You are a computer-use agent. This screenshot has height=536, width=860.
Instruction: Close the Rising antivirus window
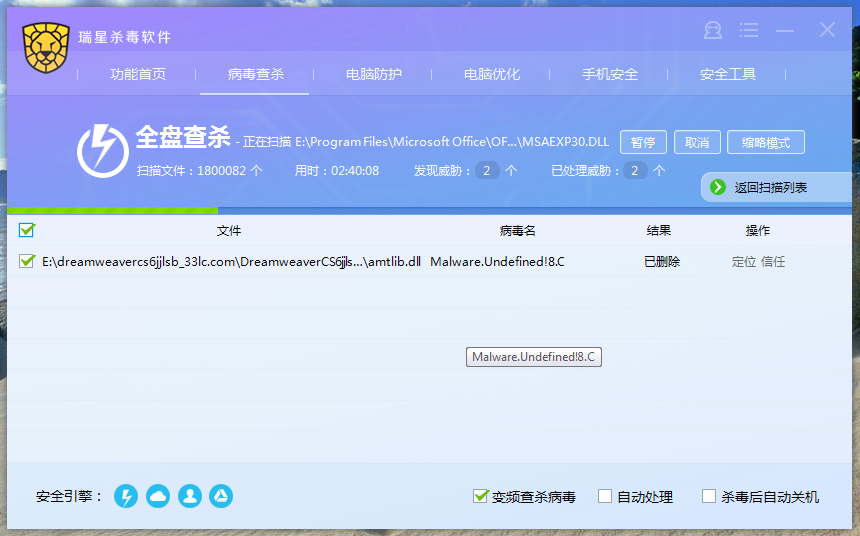click(x=827, y=30)
